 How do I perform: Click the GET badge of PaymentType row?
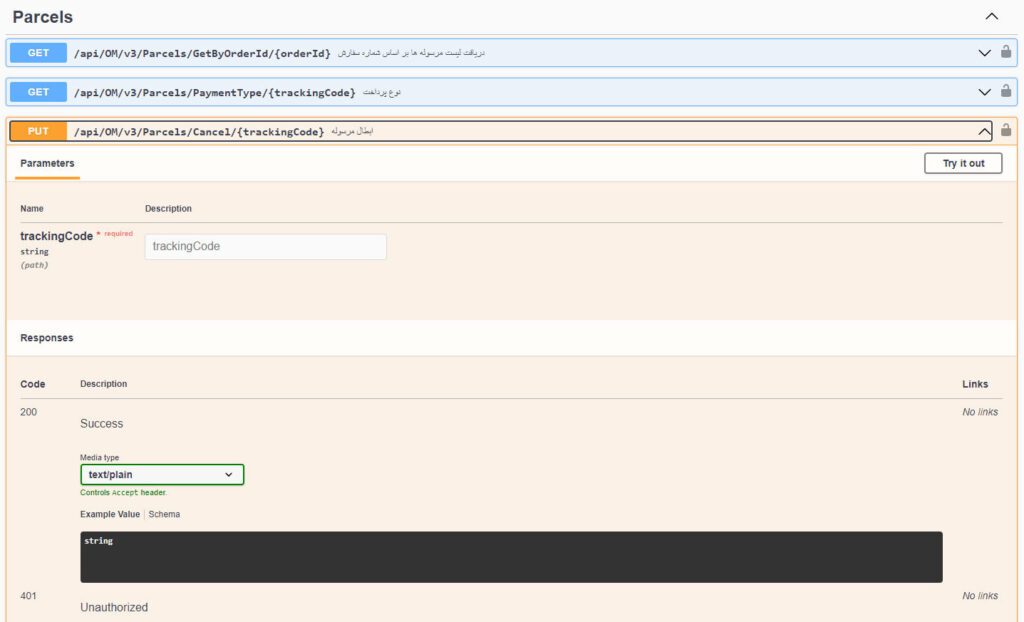38,92
